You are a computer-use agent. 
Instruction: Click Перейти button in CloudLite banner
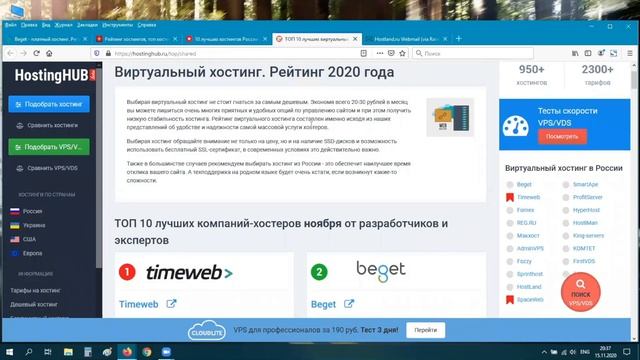pyautogui.click(x=425, y=330)
